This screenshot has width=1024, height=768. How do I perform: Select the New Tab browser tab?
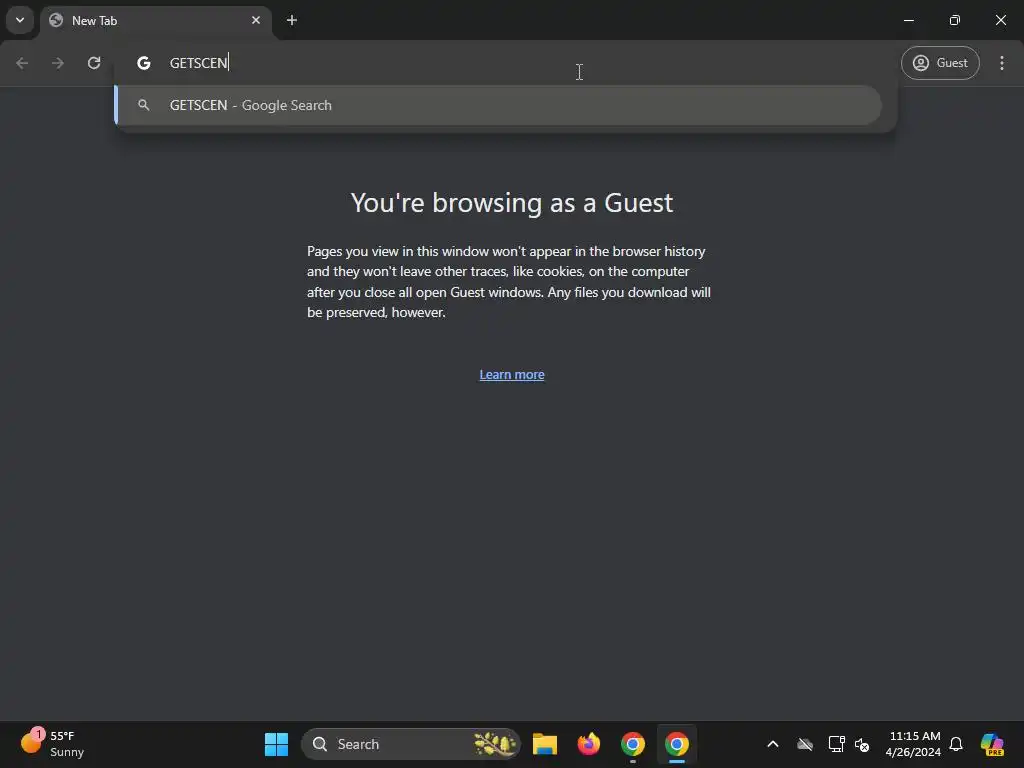157,20
